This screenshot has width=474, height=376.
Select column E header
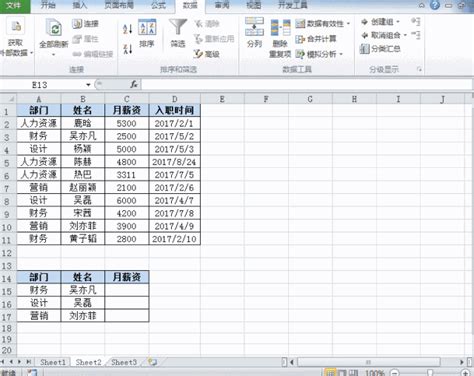pyautogui.click(x=222, y=99)
